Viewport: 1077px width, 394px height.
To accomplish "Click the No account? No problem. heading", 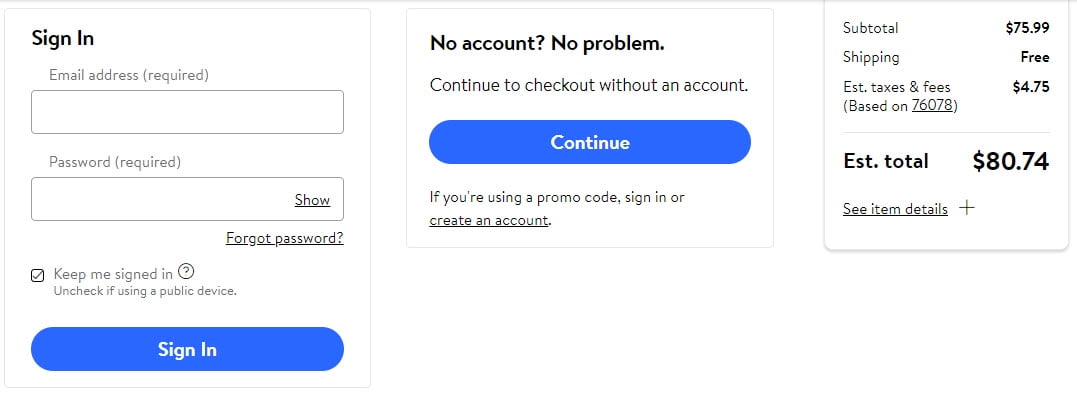I will click(x=547, y=43).
